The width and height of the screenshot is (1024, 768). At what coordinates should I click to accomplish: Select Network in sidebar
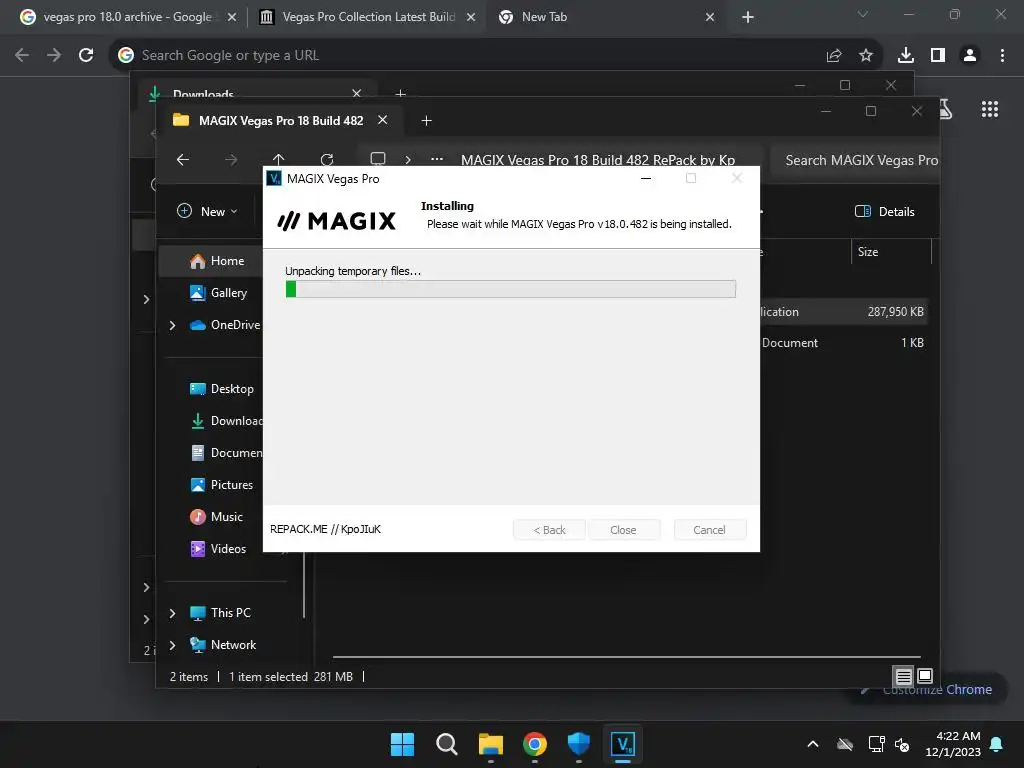click(223, 645)
